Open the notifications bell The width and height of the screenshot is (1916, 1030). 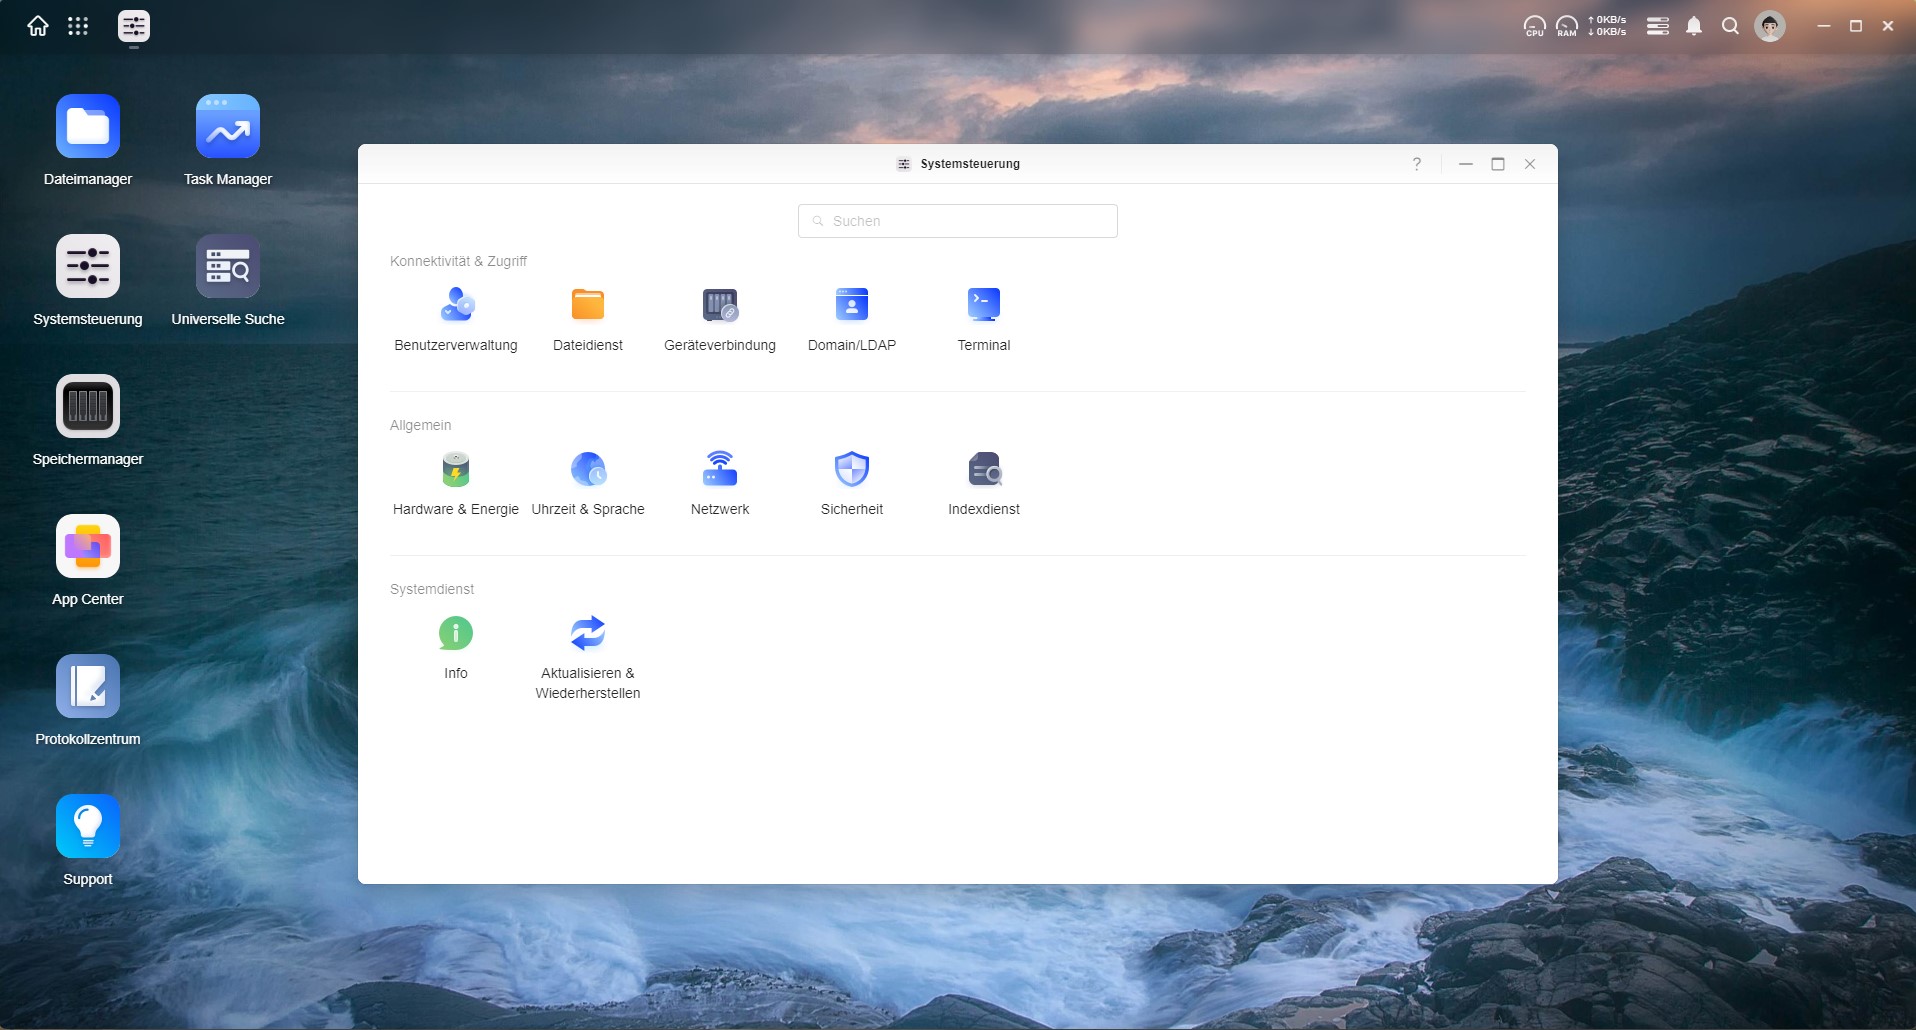click(x=1693, y=26)
